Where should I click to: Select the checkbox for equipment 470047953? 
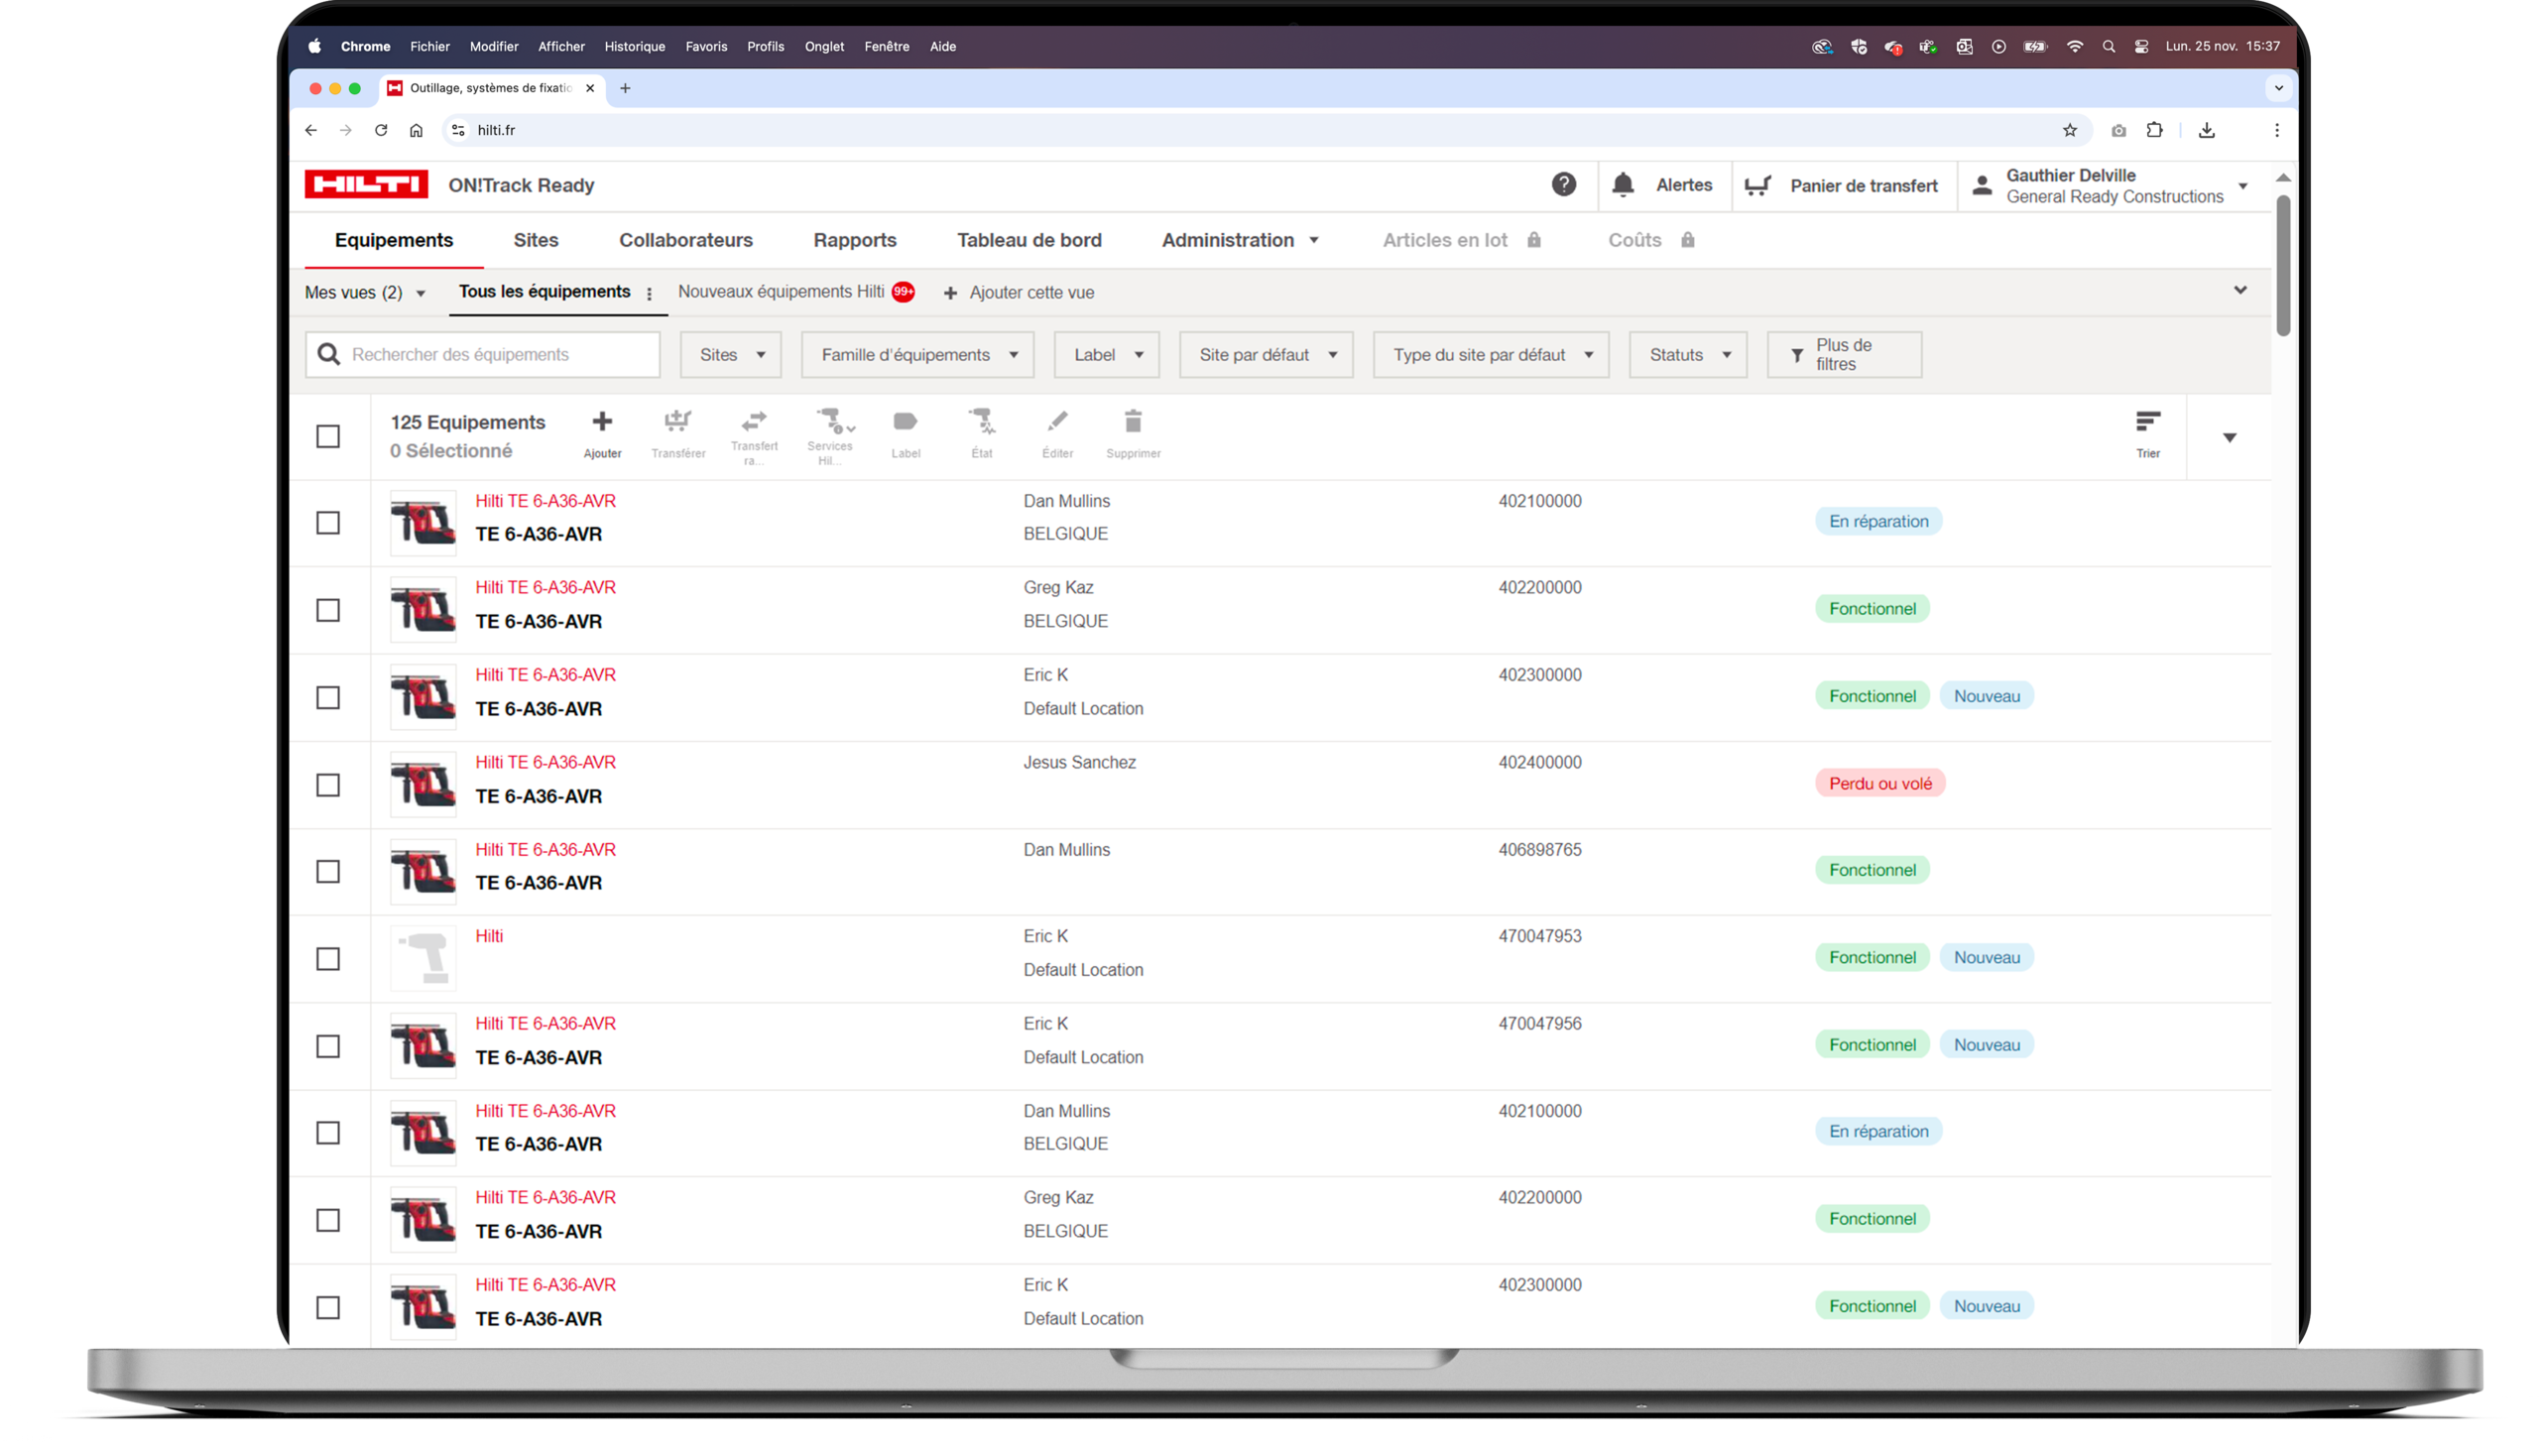[328, 959]
